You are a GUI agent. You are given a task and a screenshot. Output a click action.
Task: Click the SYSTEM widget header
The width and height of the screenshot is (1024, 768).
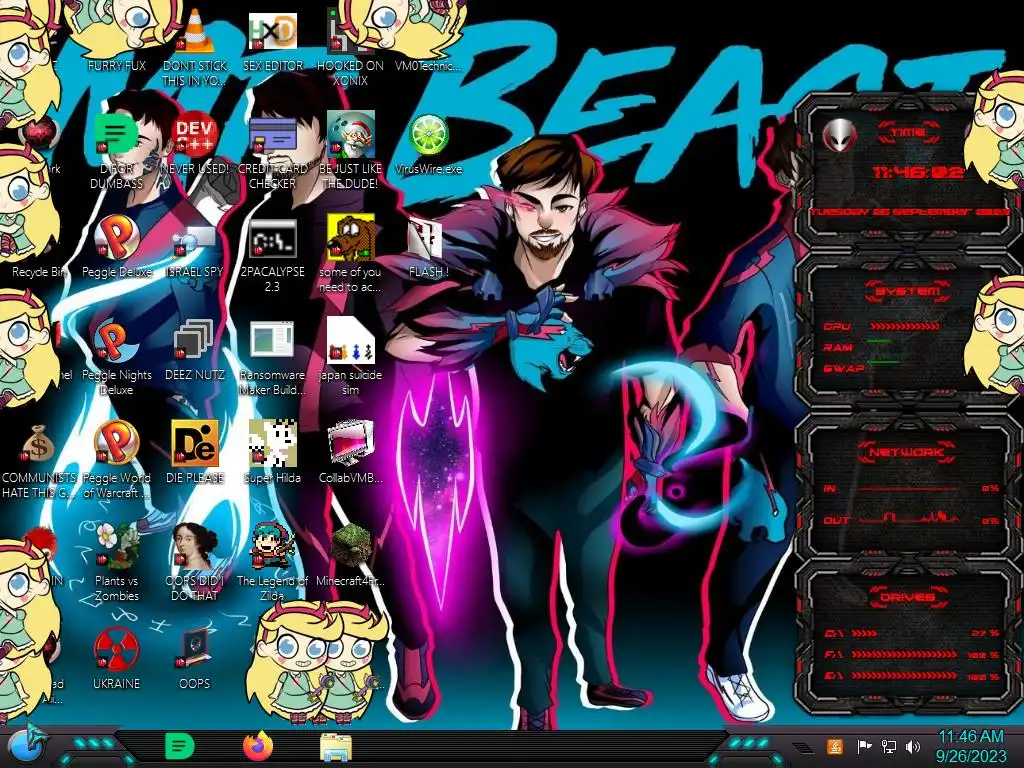tap(908, 291)
